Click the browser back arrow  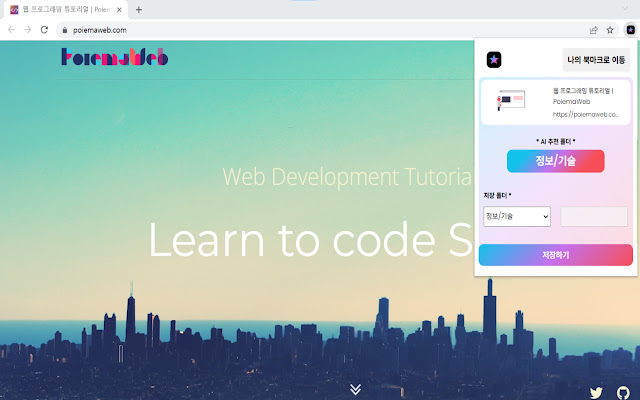pos(11,30)
